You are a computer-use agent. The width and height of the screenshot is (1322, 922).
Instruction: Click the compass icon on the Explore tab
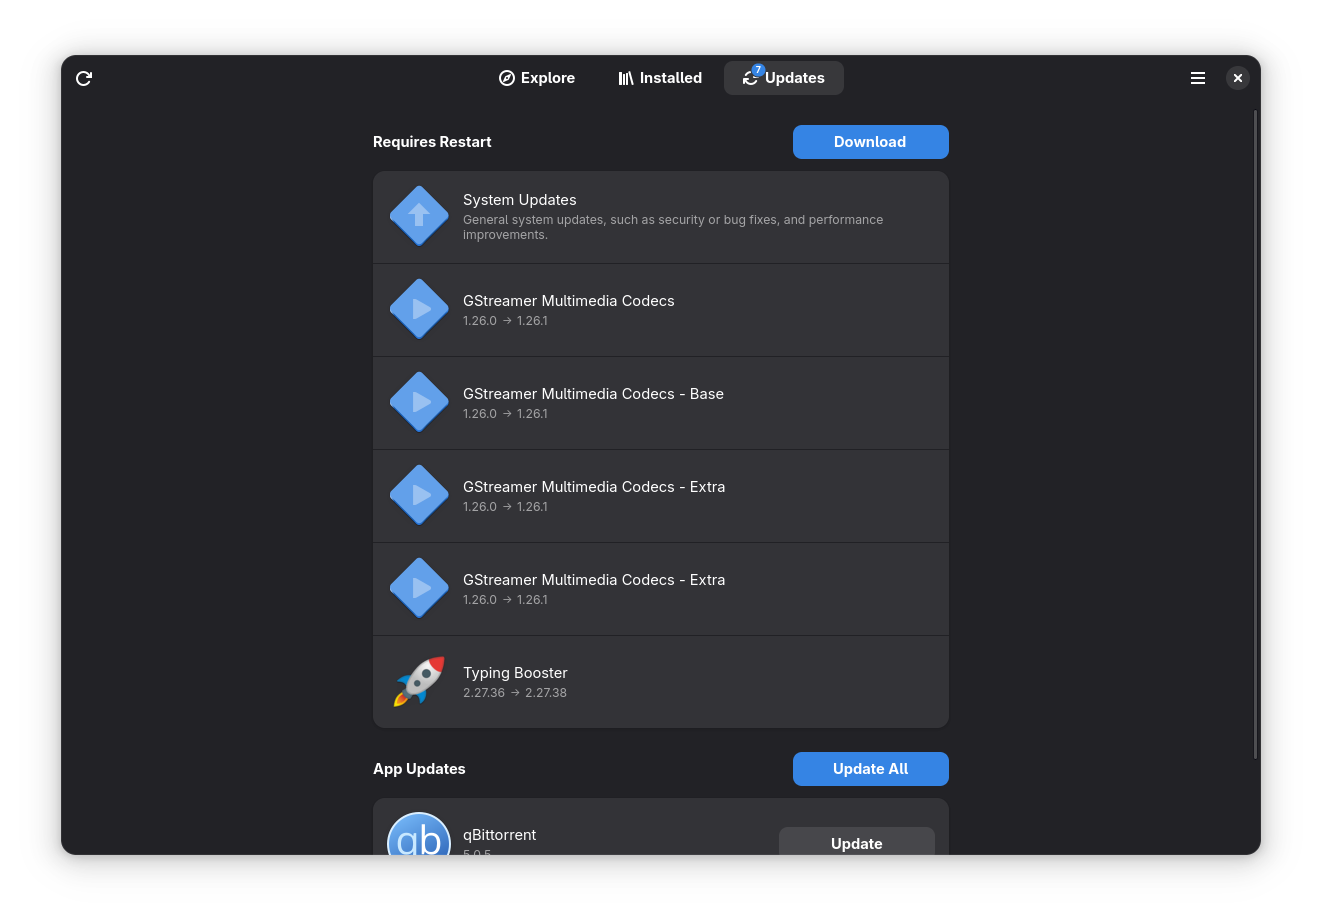507,78
